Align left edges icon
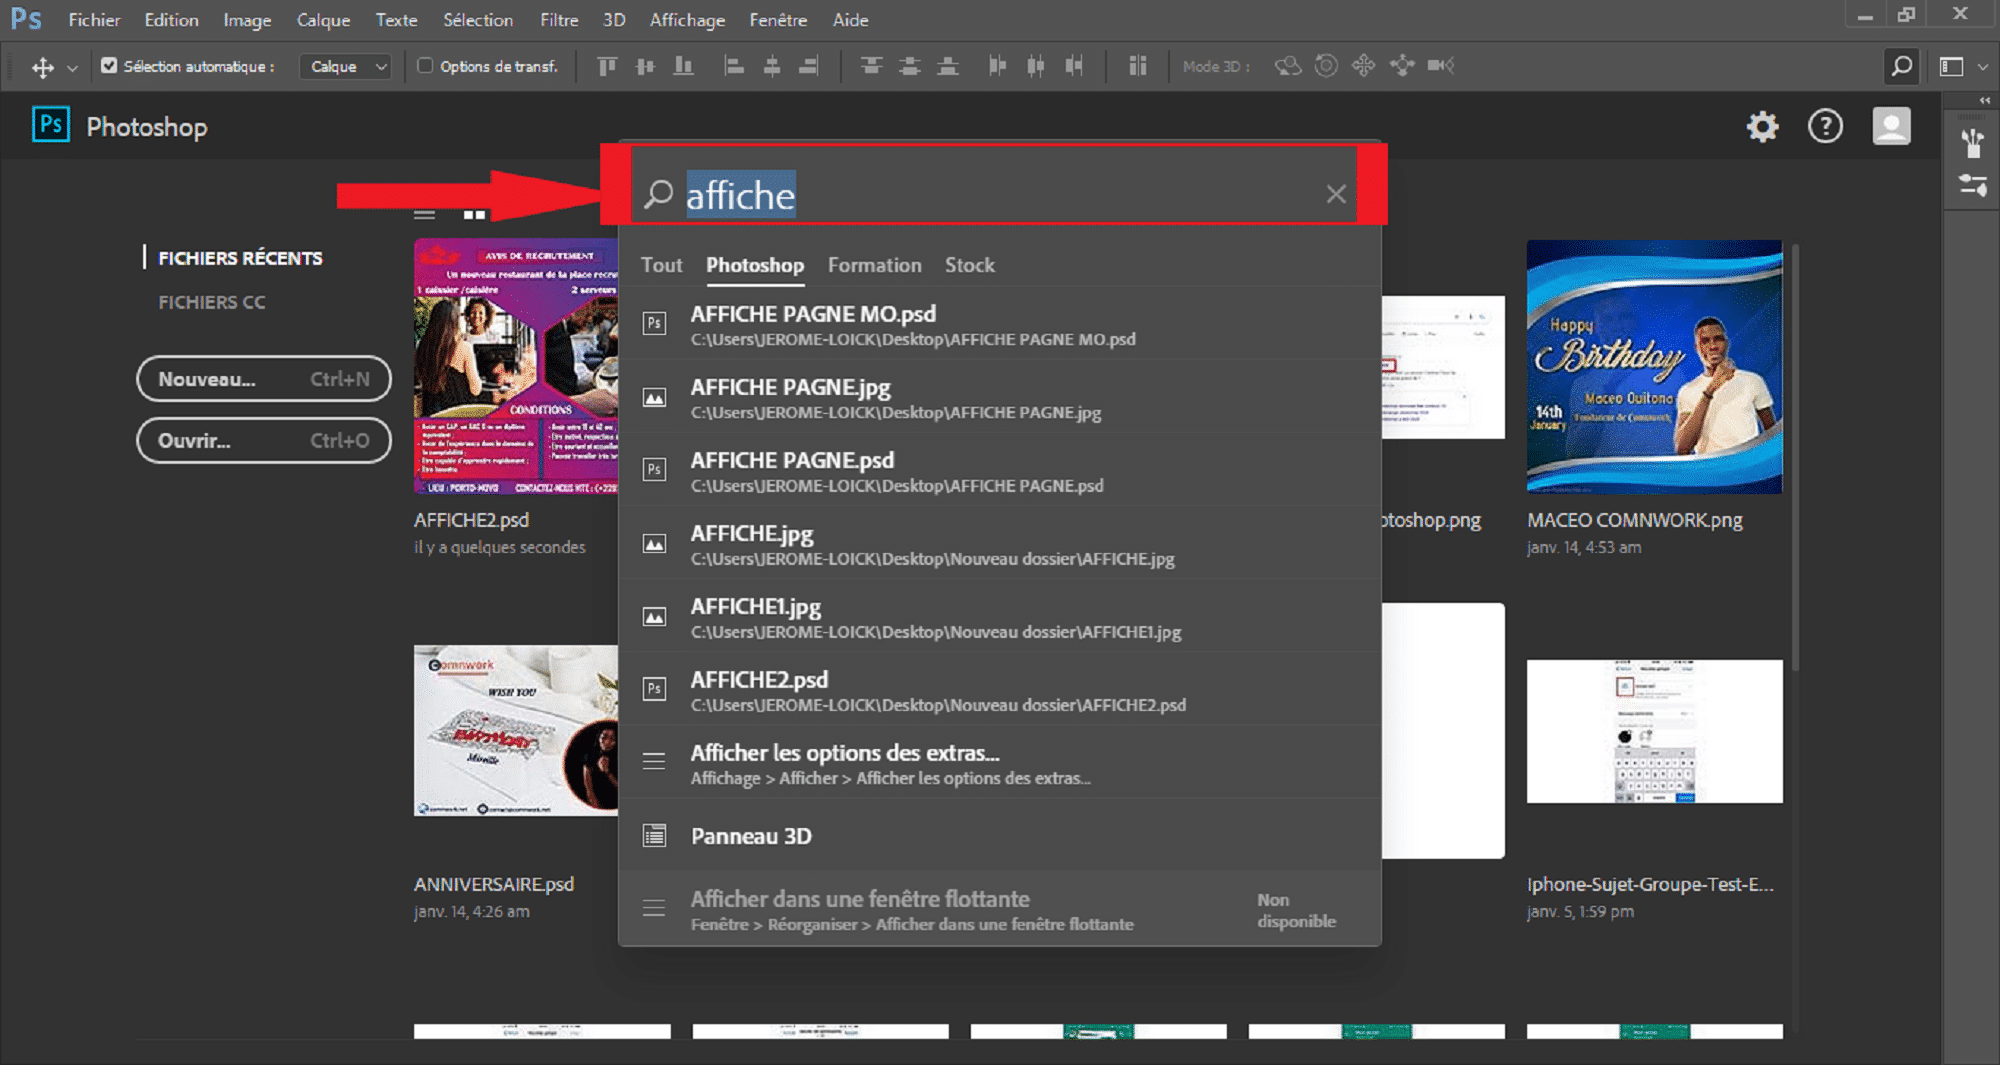This screenshot has width=2000, height=1065. pyautogui.click(x=734, y=66)
